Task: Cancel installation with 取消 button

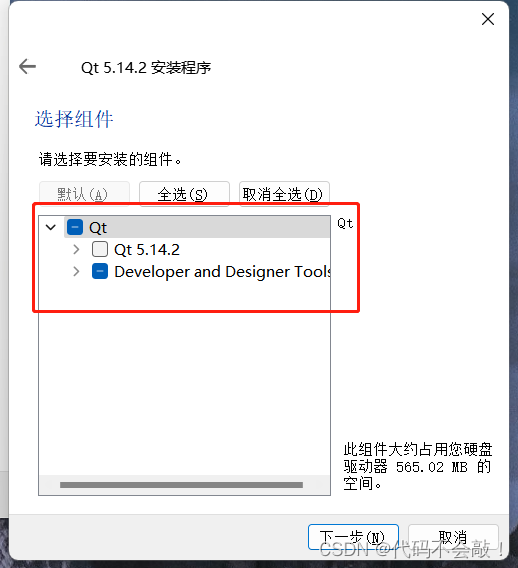Action: coord(453,537)
